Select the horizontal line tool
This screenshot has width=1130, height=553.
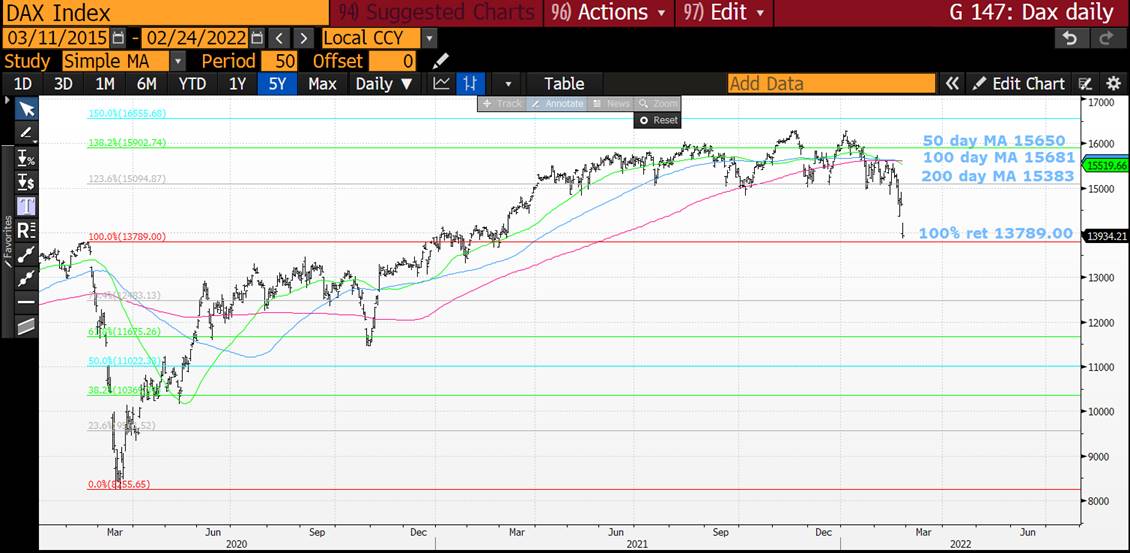pos(27,302)
